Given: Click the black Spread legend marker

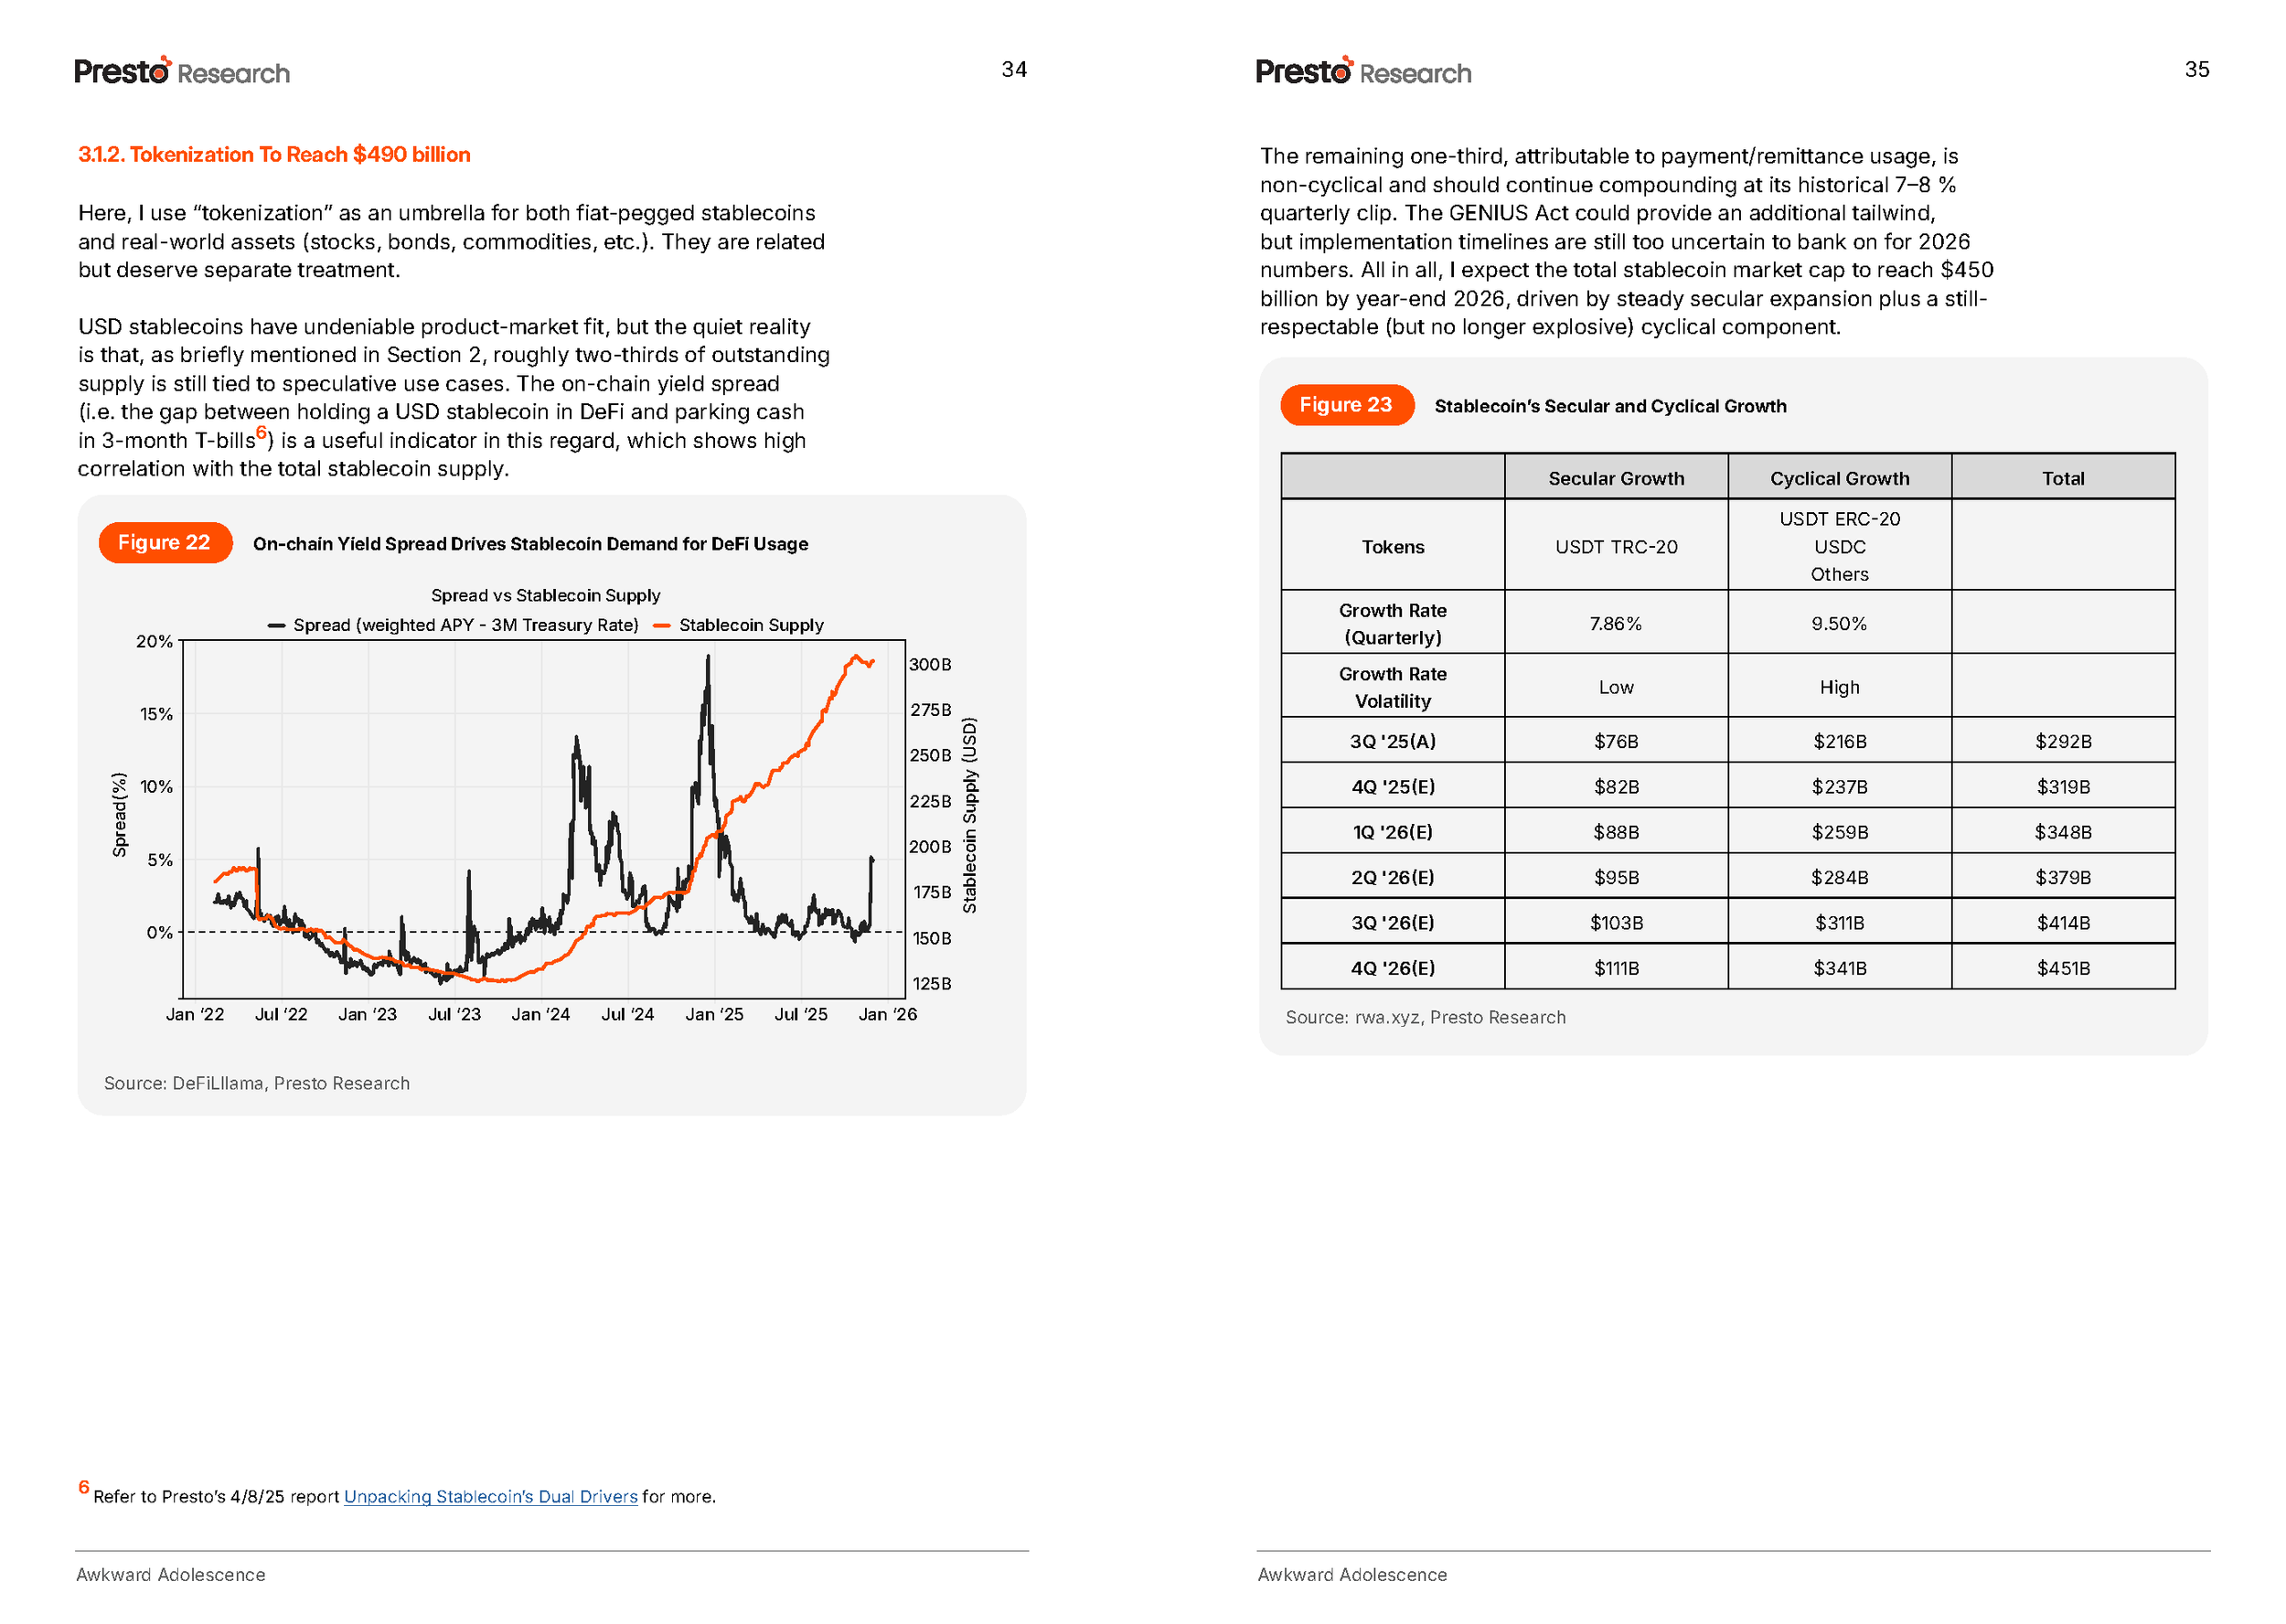Looking at the screenshot, I should (277, 626).
